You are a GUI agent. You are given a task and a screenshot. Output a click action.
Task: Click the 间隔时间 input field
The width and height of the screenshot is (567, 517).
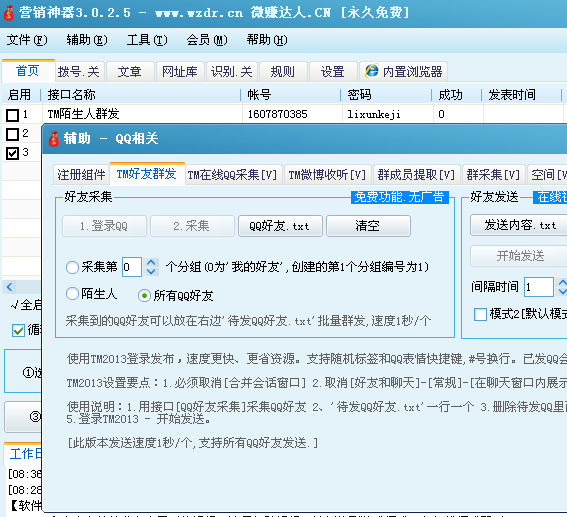(x=539, y=287)
